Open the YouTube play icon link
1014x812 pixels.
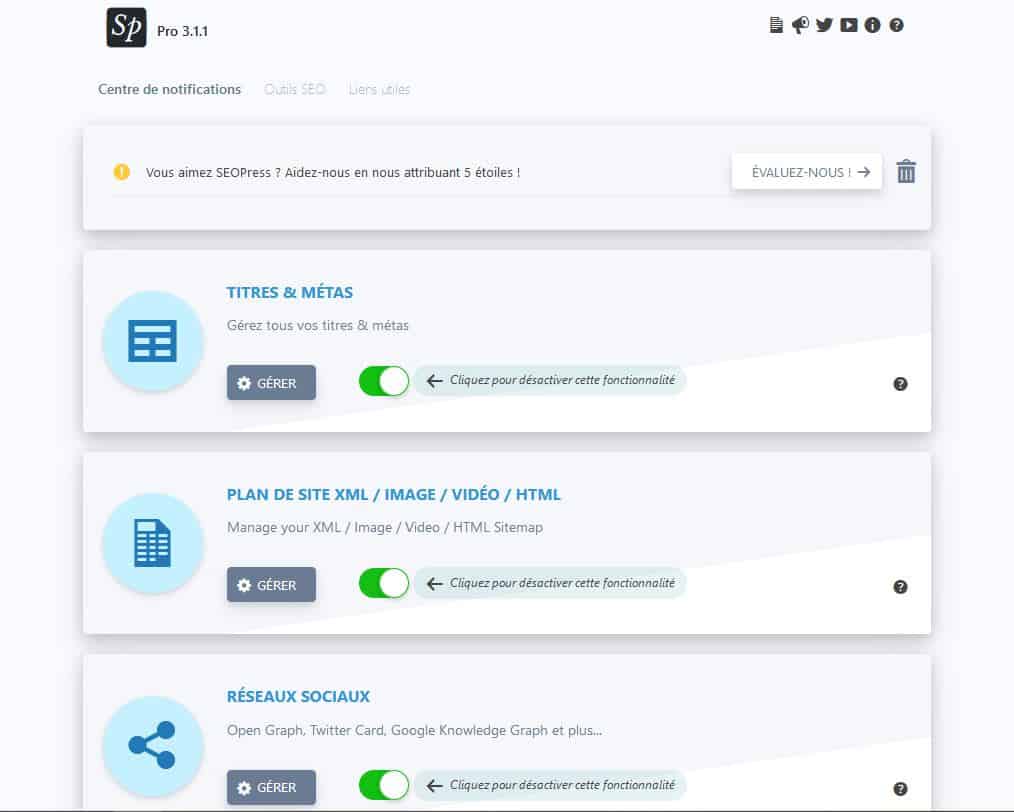tap(848, 25)
